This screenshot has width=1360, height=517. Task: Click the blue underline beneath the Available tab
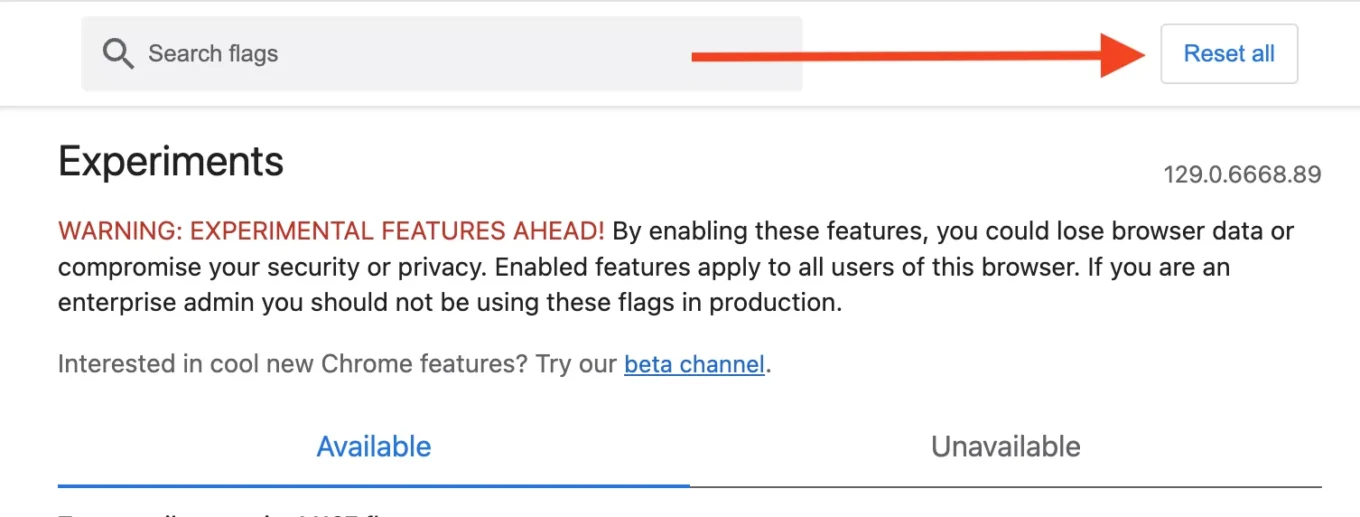click(x=373, y=485)
